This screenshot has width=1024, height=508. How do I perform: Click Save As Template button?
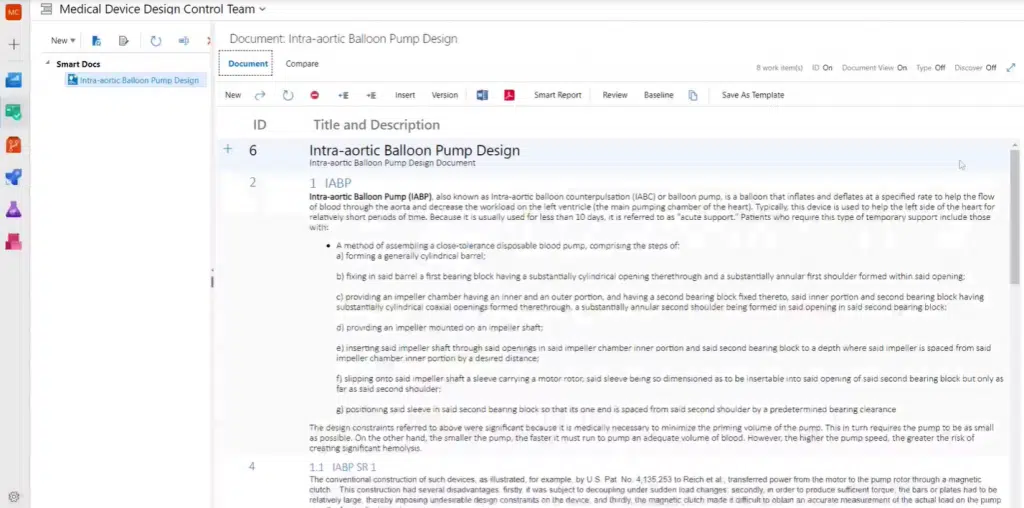(752, 95)
